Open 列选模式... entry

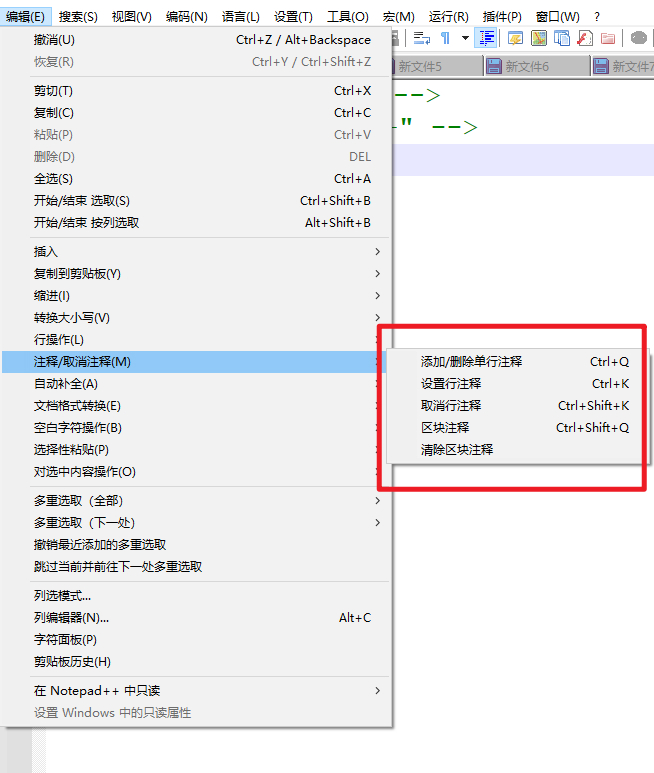tap(196, 596)
